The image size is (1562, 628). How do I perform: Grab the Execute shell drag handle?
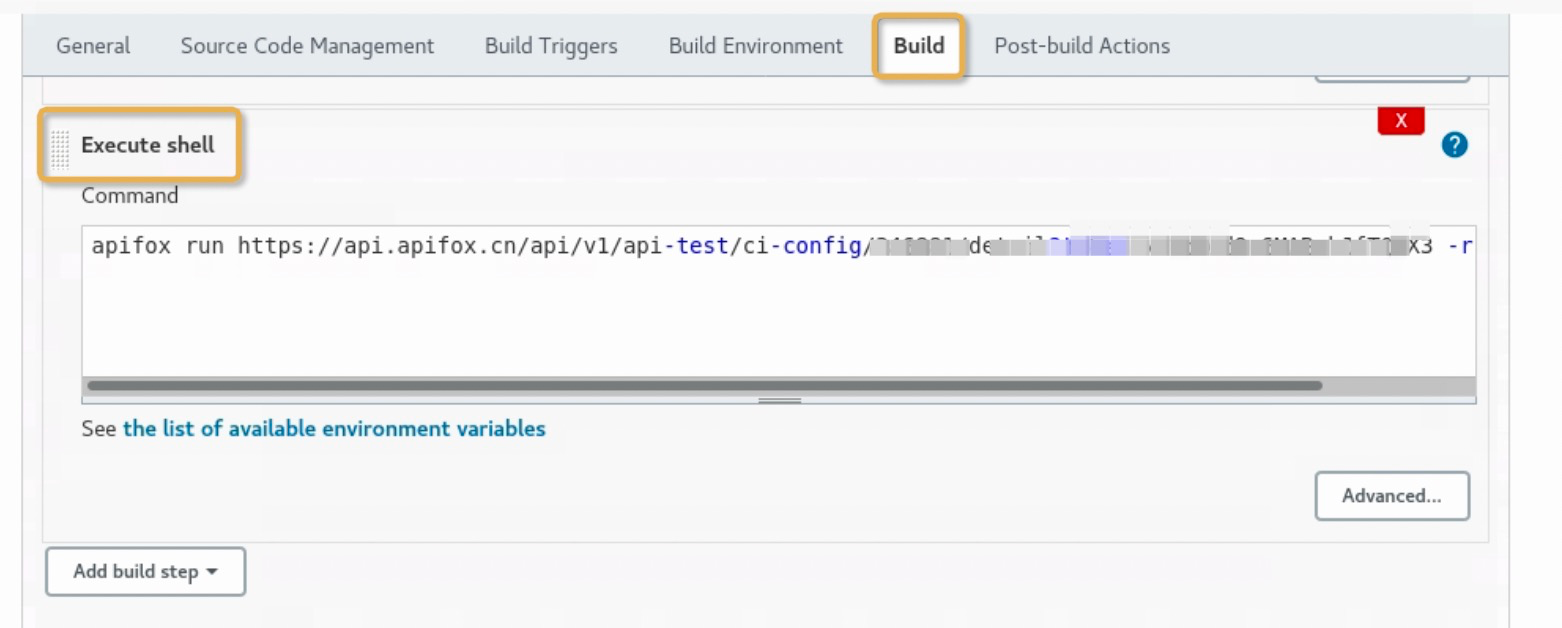pyautogui.click(x=61, y=147)
